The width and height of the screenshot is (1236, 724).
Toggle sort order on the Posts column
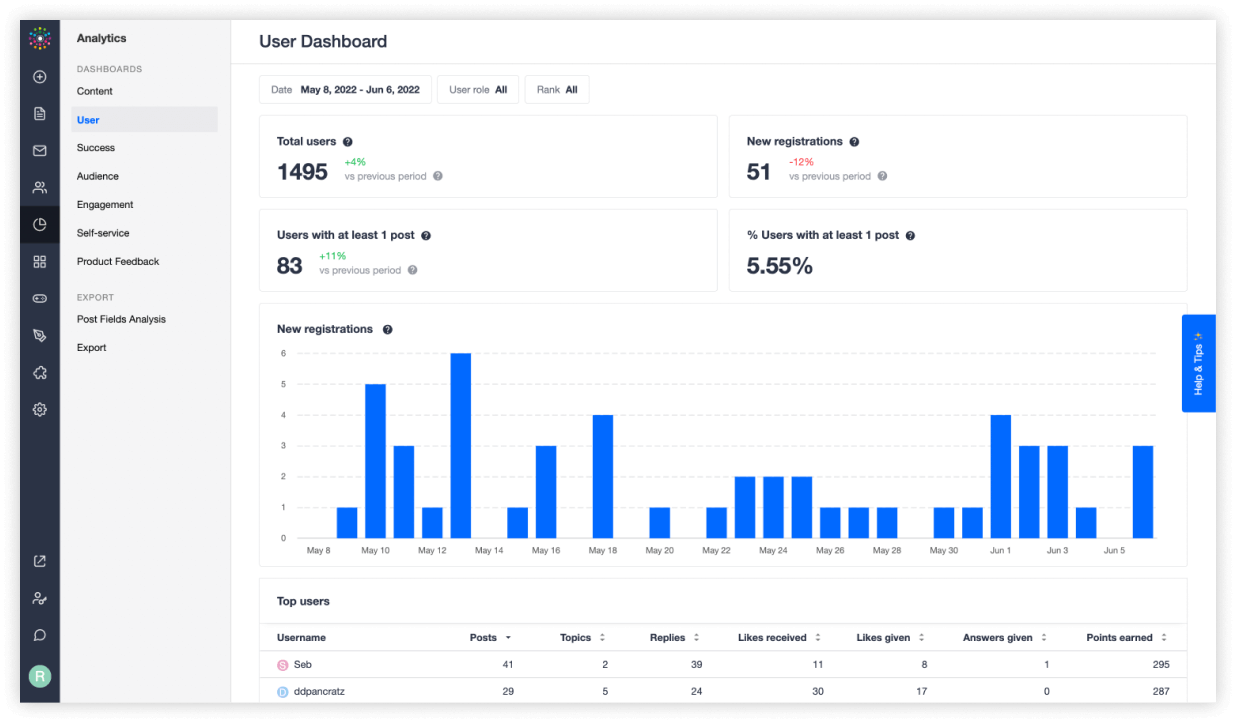[x=489, y=637]
